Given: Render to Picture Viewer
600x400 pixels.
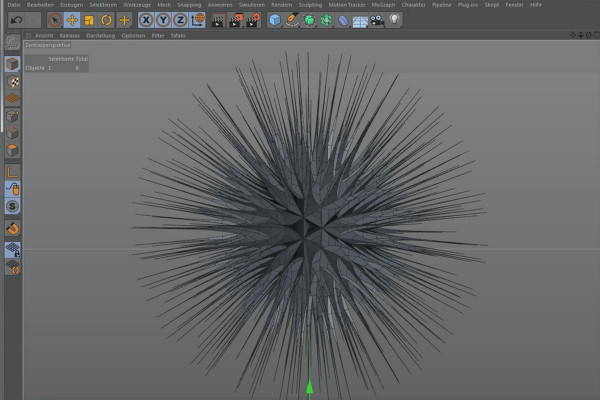Looking at the screenshot, I should point(235,20).
